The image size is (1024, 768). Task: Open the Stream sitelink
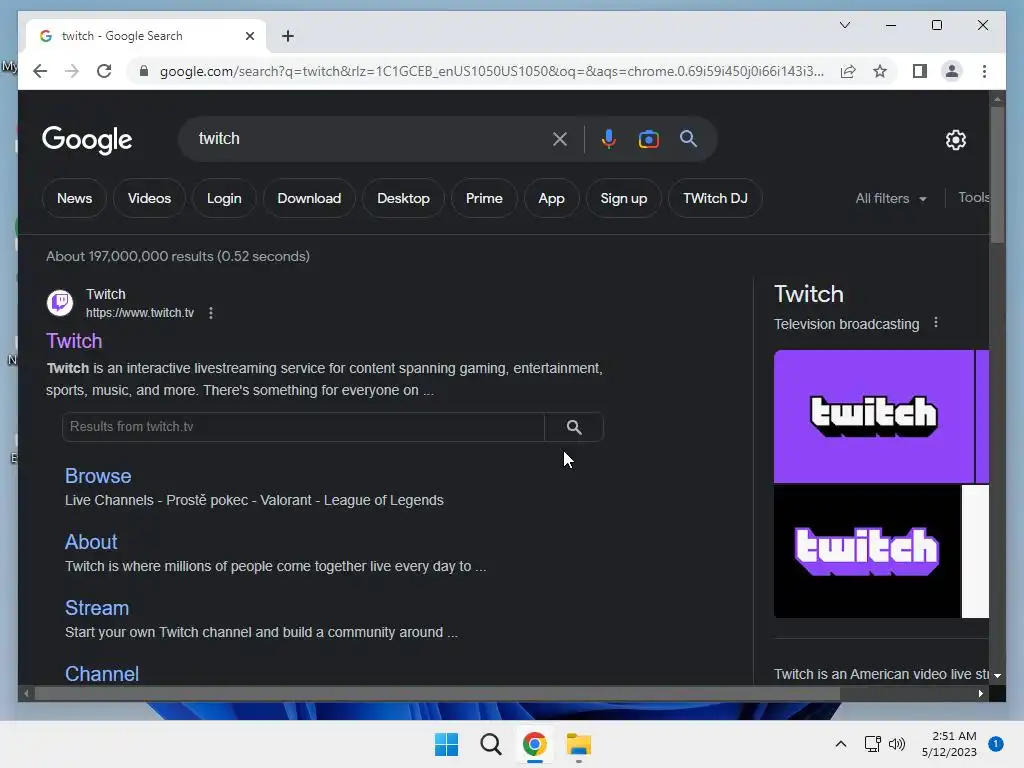tap(97, 608)
